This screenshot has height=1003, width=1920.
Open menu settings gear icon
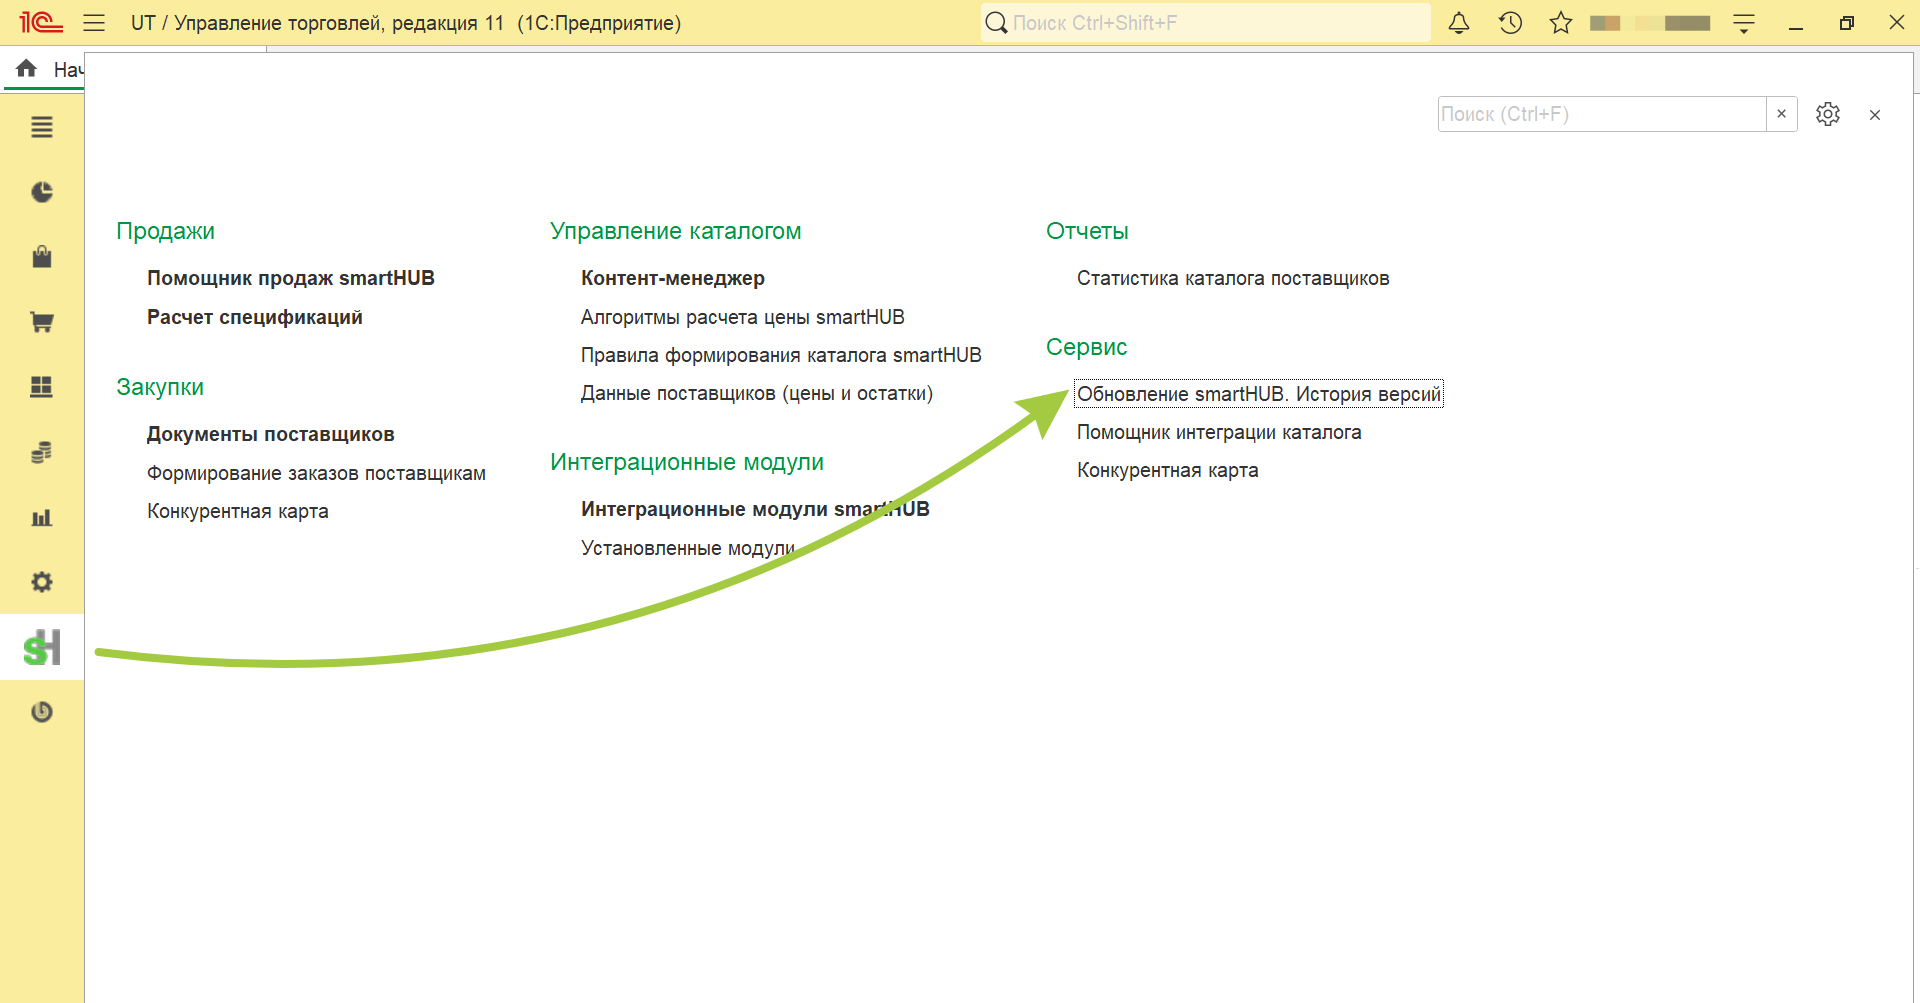1828,114
